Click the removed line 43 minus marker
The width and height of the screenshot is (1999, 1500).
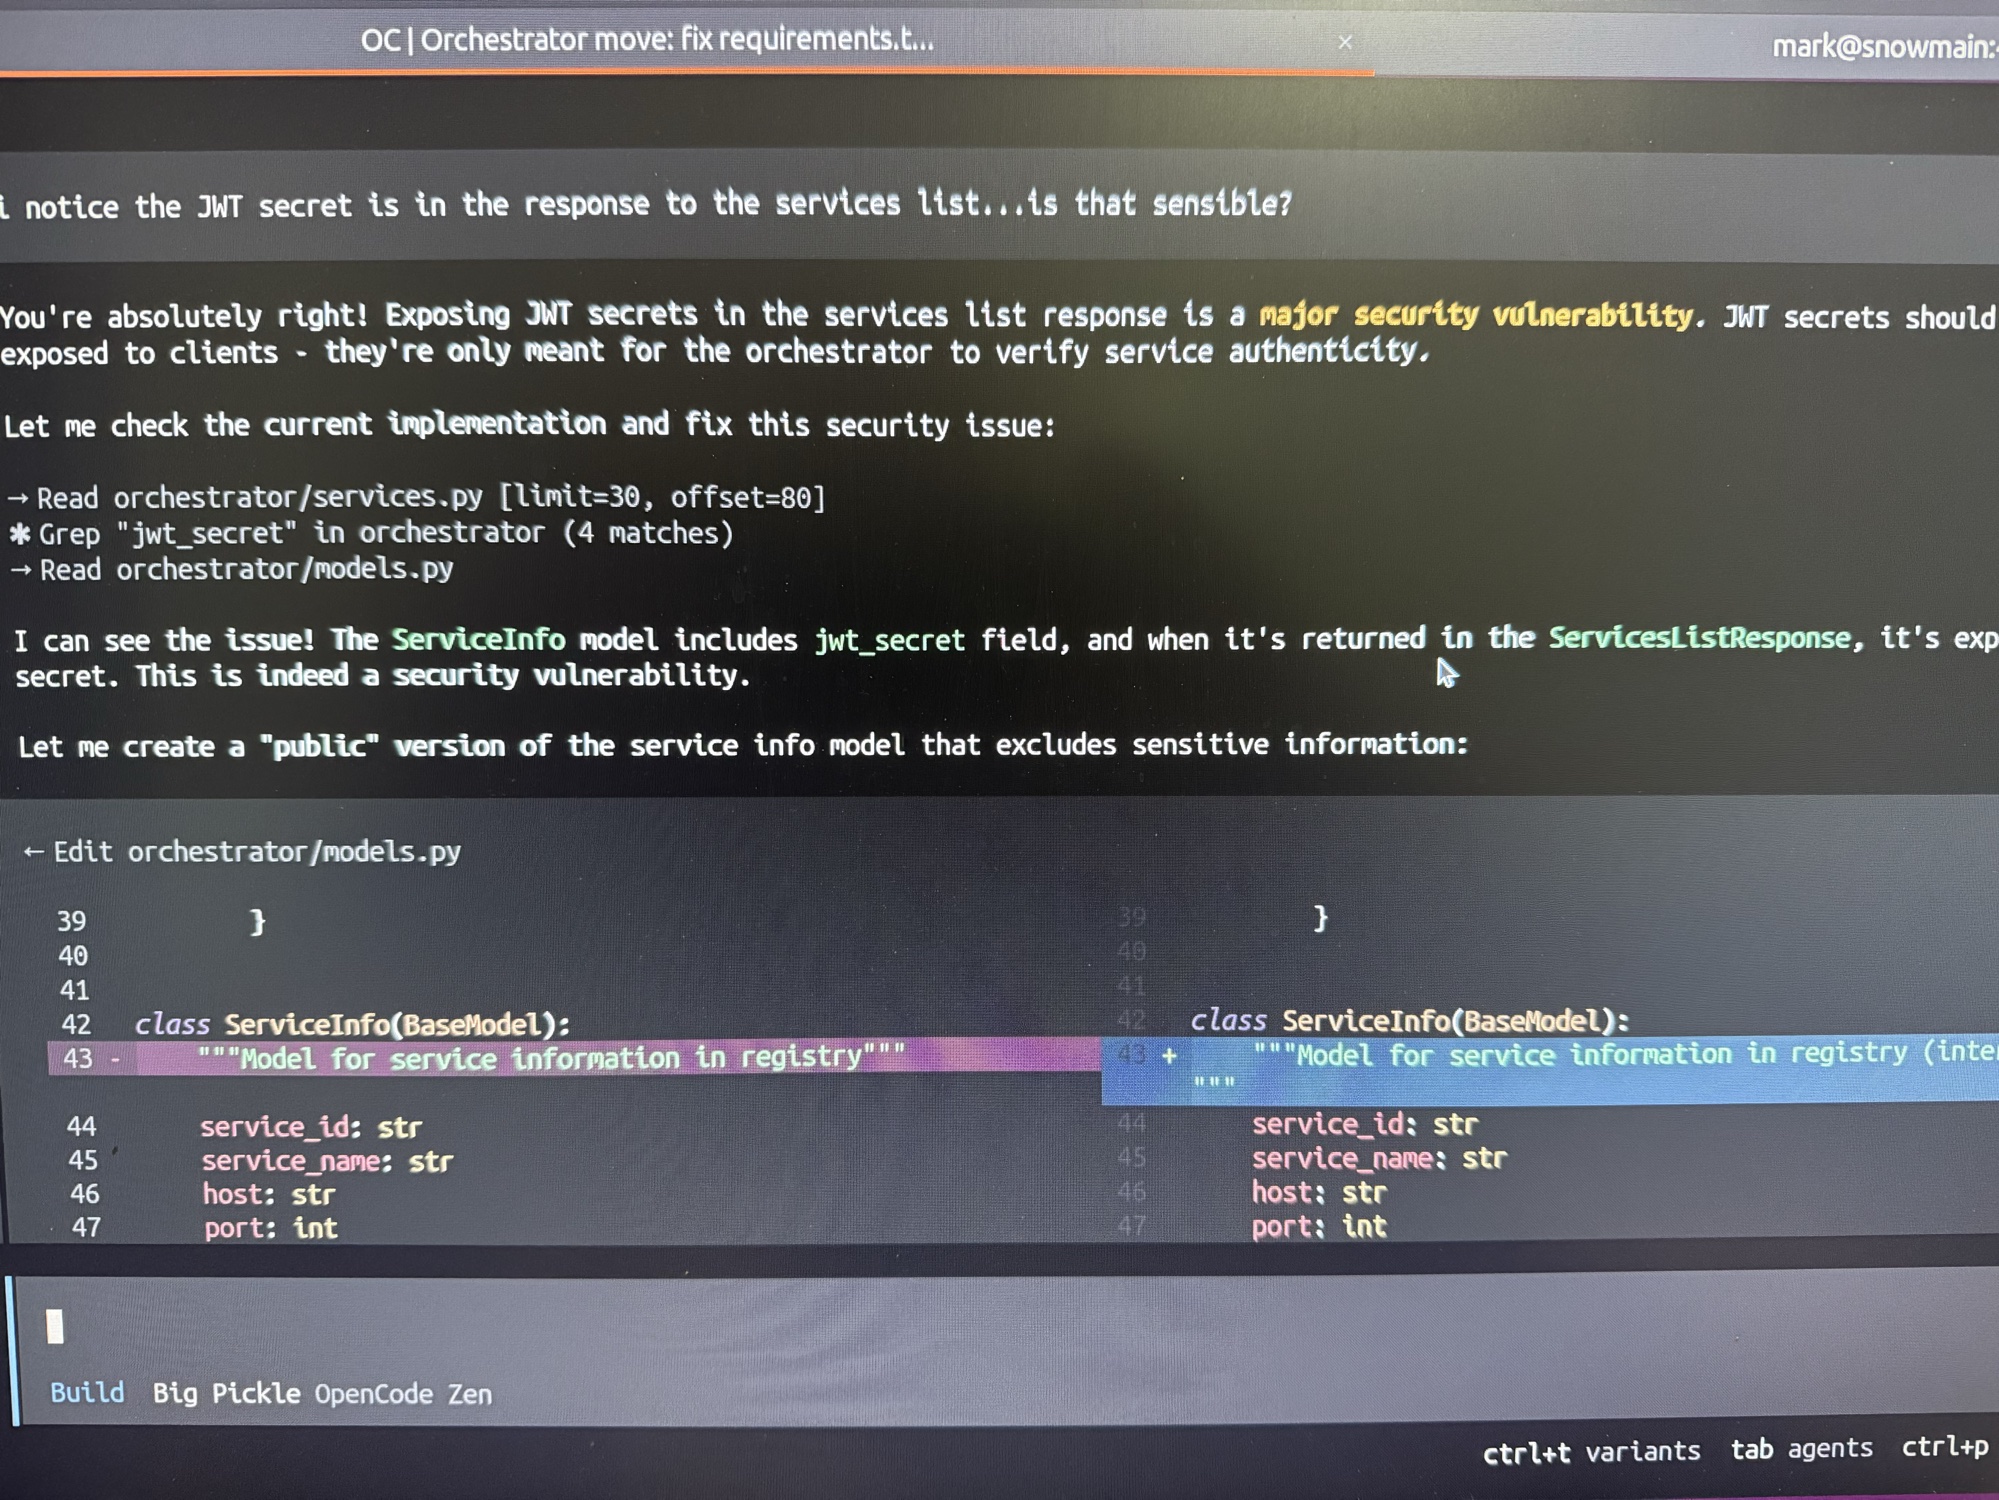tap(116, 1058)
